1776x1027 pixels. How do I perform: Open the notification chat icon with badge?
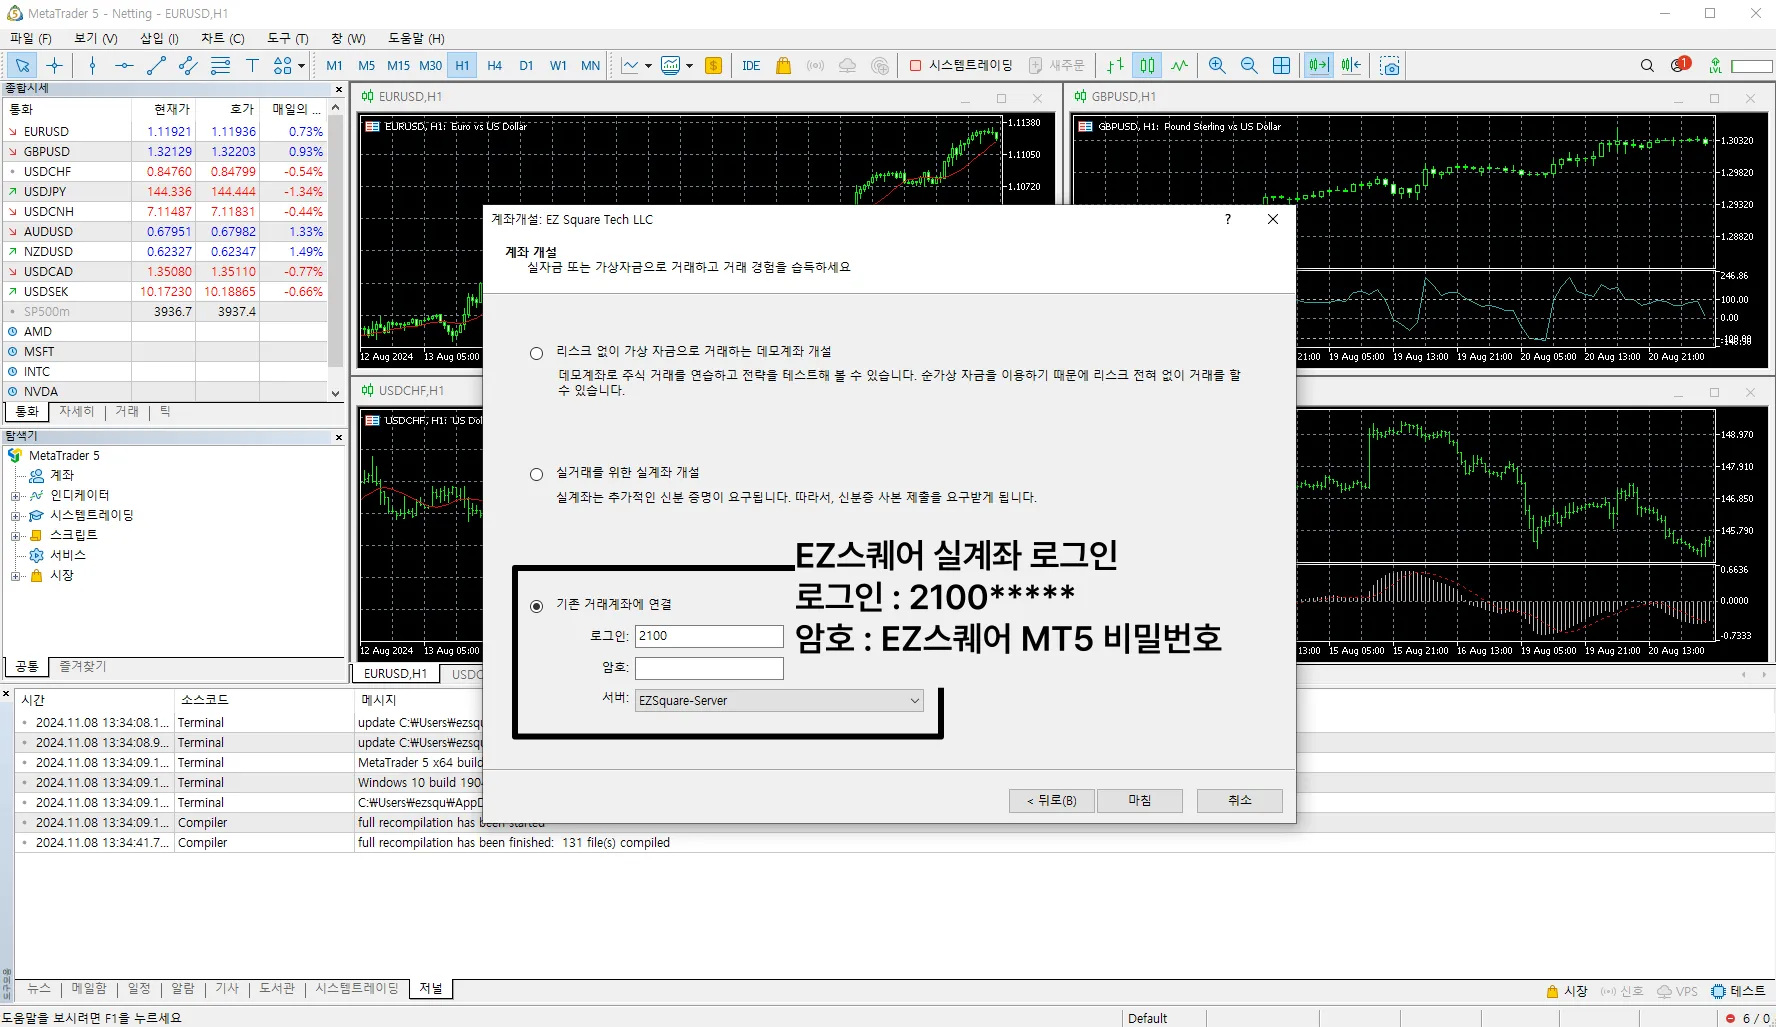(x=1680, y=66)
